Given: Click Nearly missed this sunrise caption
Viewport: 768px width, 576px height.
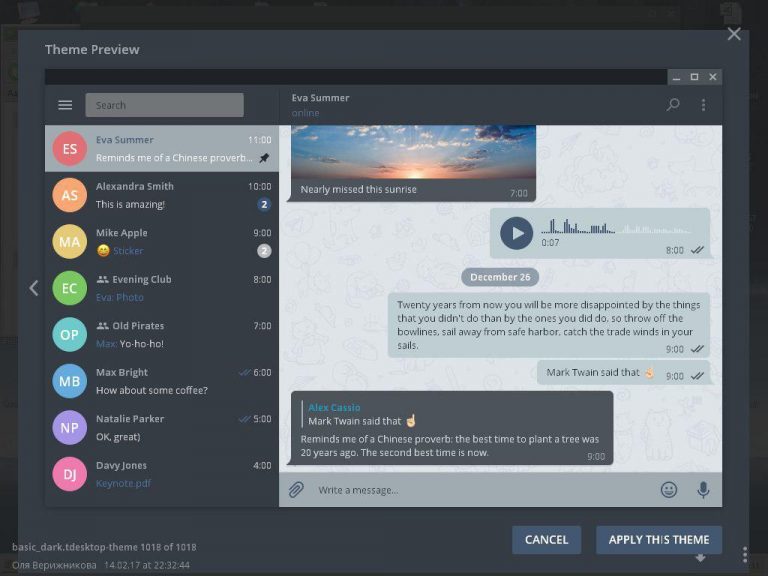Looking at the screenshot, I should [x=359, y=190].
